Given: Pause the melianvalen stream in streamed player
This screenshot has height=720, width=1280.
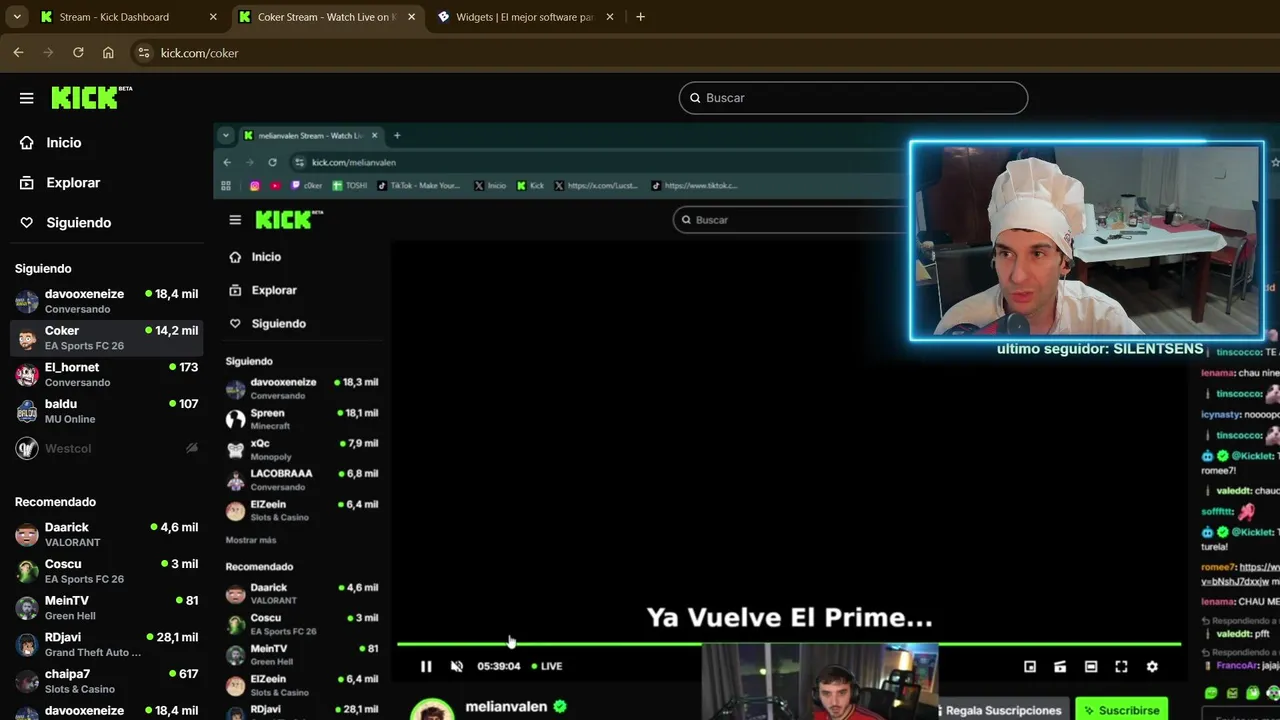Looking at the screenshot, I should pyautogui.click(x=426, y=666).
